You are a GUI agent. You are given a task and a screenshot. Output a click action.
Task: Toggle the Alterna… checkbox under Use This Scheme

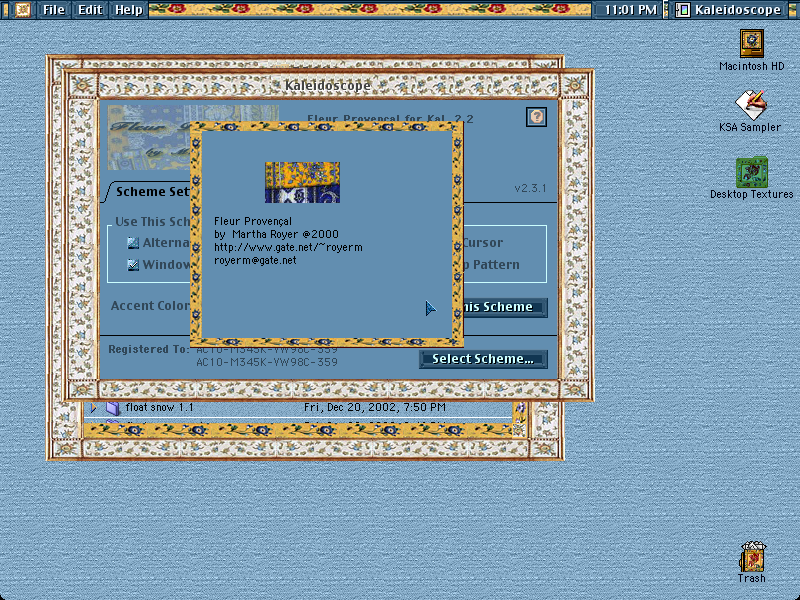[133, 243]
